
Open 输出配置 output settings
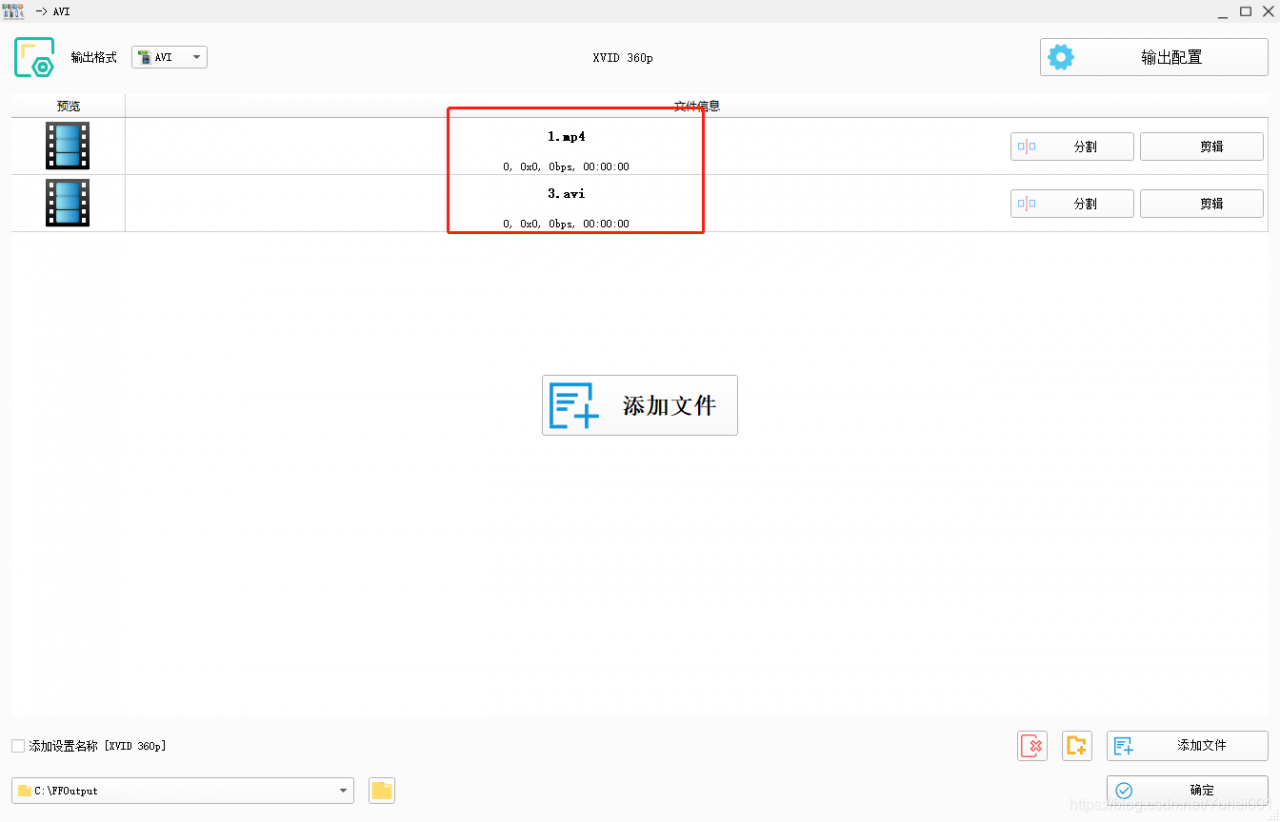coord(1154,57)
